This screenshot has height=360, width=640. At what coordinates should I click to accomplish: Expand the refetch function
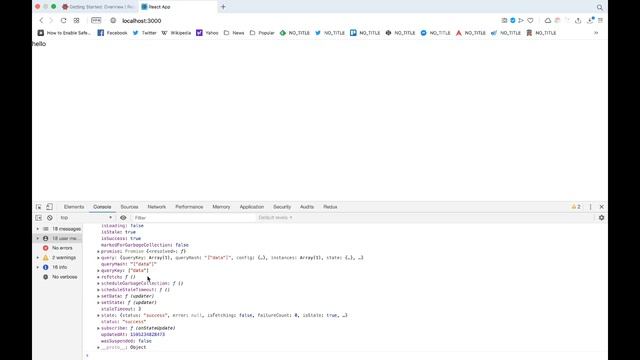pyautogui.click(x=98, y=277)
